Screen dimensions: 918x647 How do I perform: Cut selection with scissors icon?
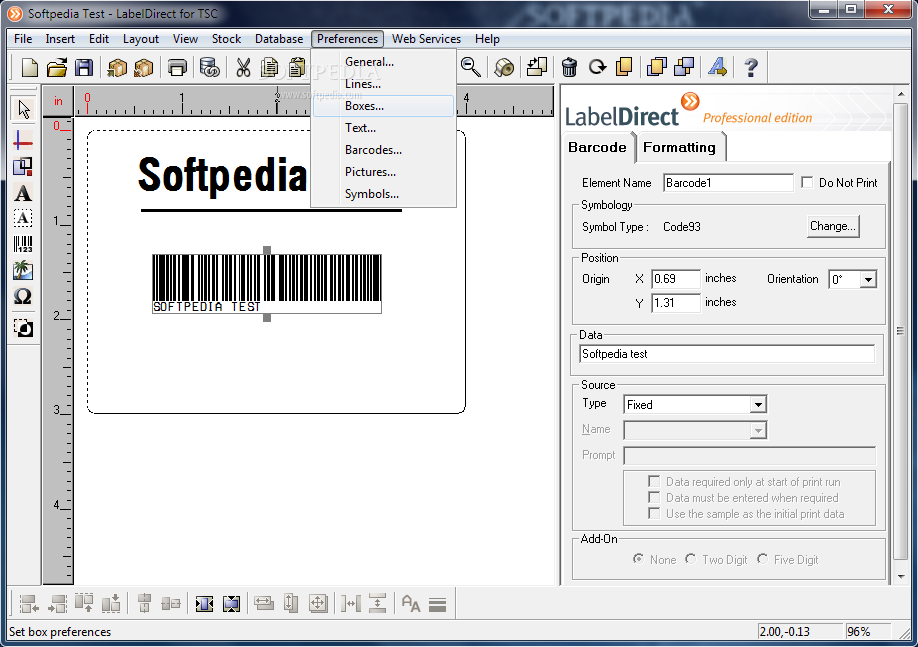pos(243,67)
